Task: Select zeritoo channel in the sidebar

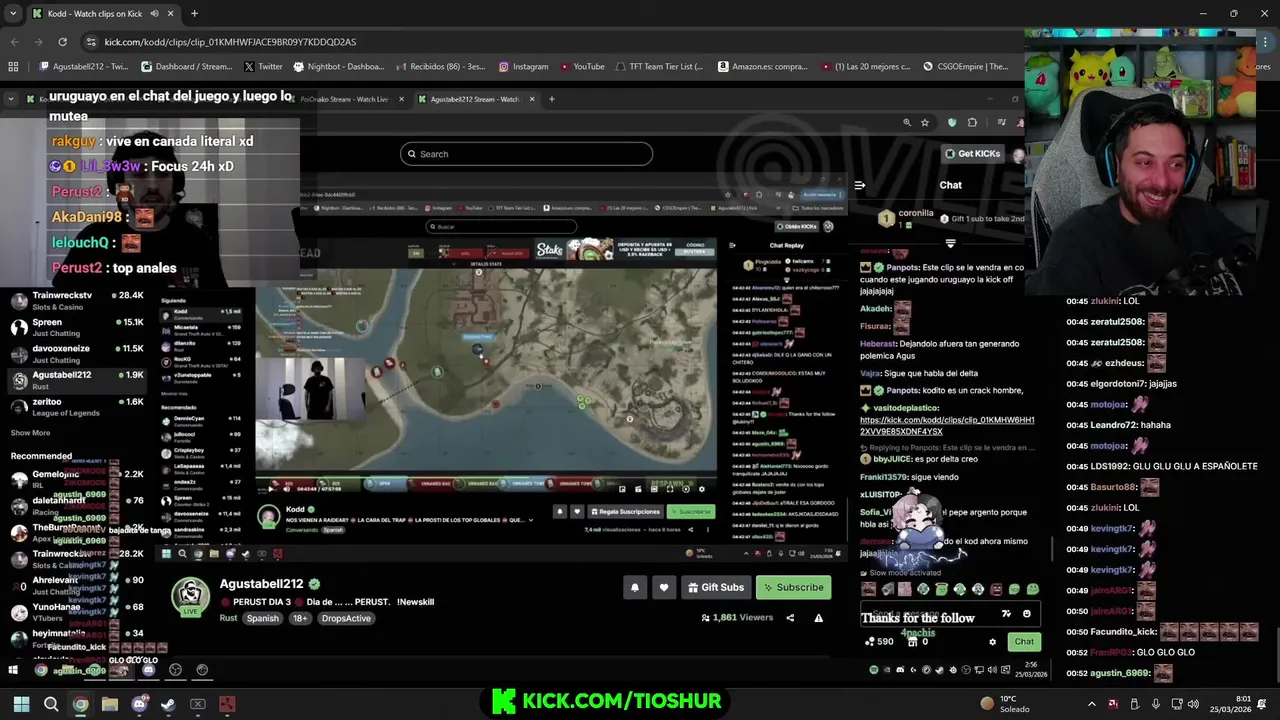Action: [x=78, y=406]
